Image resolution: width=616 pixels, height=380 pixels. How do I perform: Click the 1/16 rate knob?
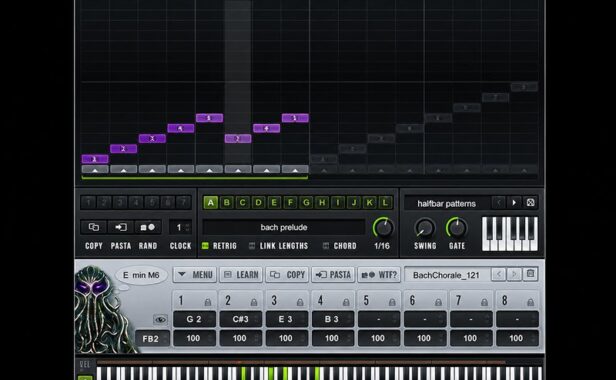pyautogui.click(x=383, y=228)
